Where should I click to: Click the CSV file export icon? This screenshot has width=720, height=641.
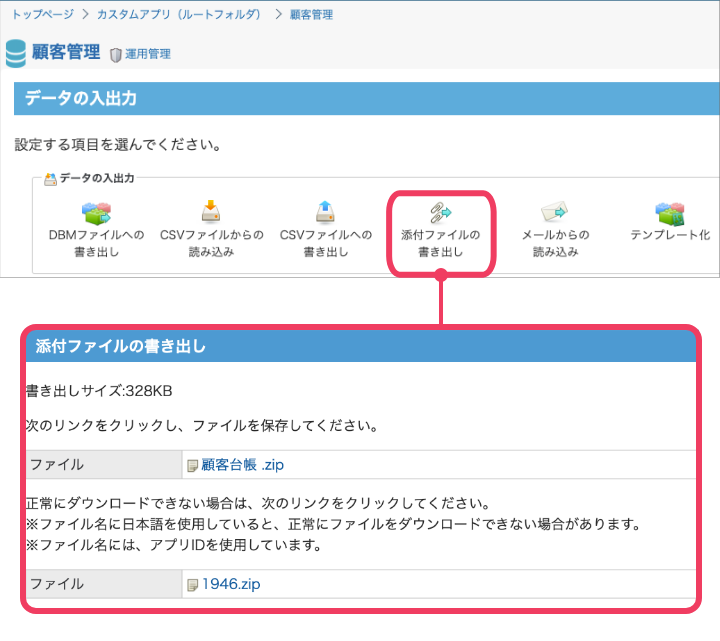point(325,212)
